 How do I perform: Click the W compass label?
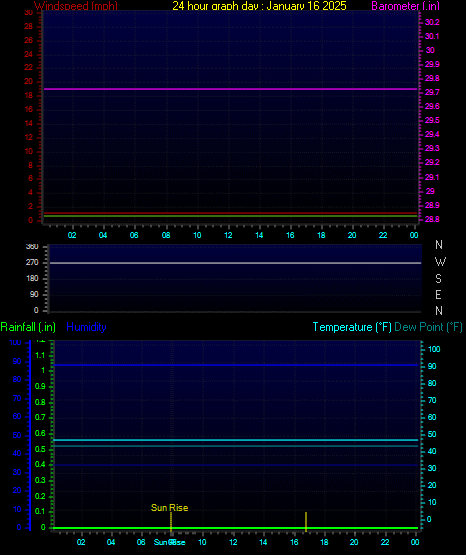click(440, 262)
